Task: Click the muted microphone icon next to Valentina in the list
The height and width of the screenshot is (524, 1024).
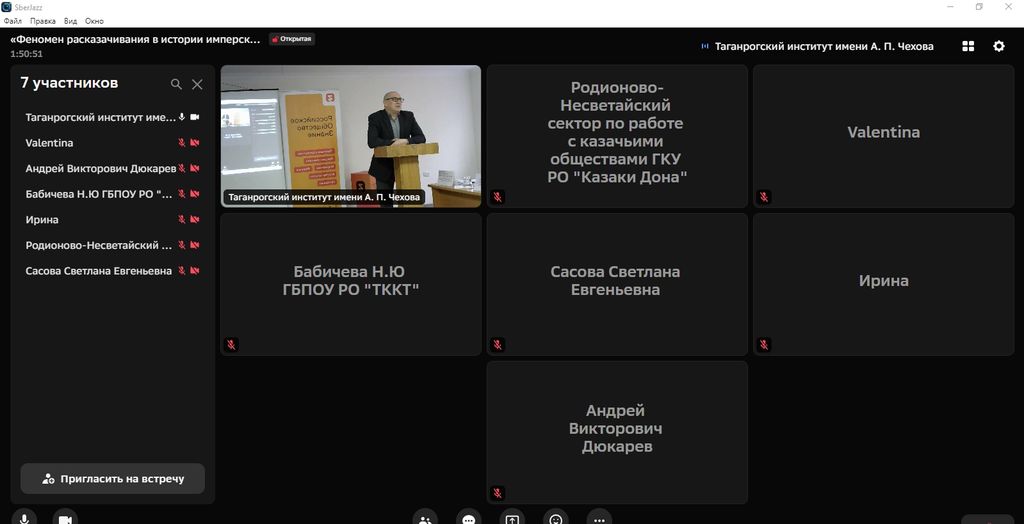Action: point(182,143)
